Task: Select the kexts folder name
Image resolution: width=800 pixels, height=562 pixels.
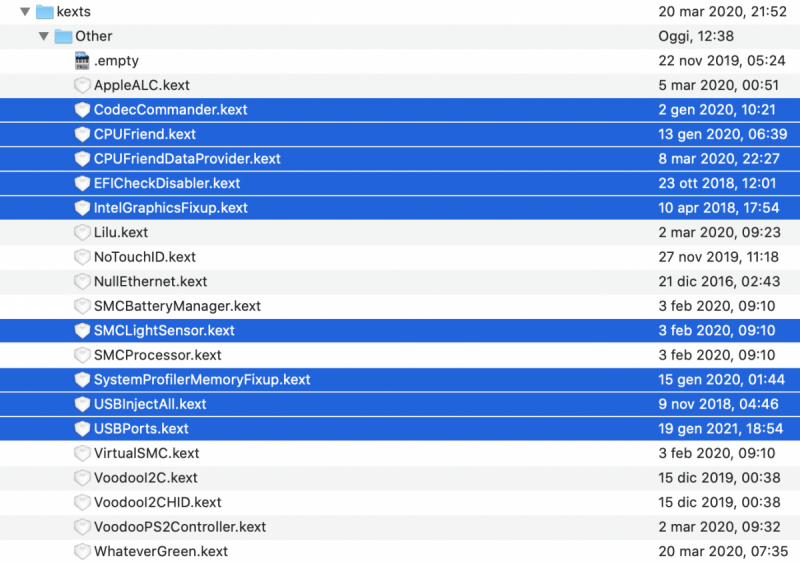Action: 73,11
